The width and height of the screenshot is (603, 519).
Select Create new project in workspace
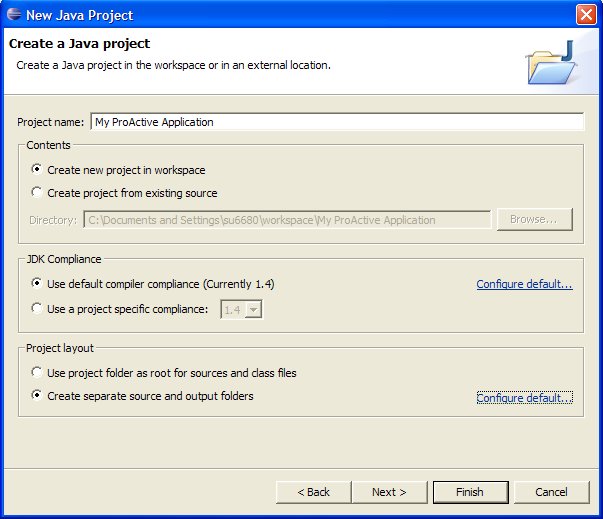coord(38,170)
